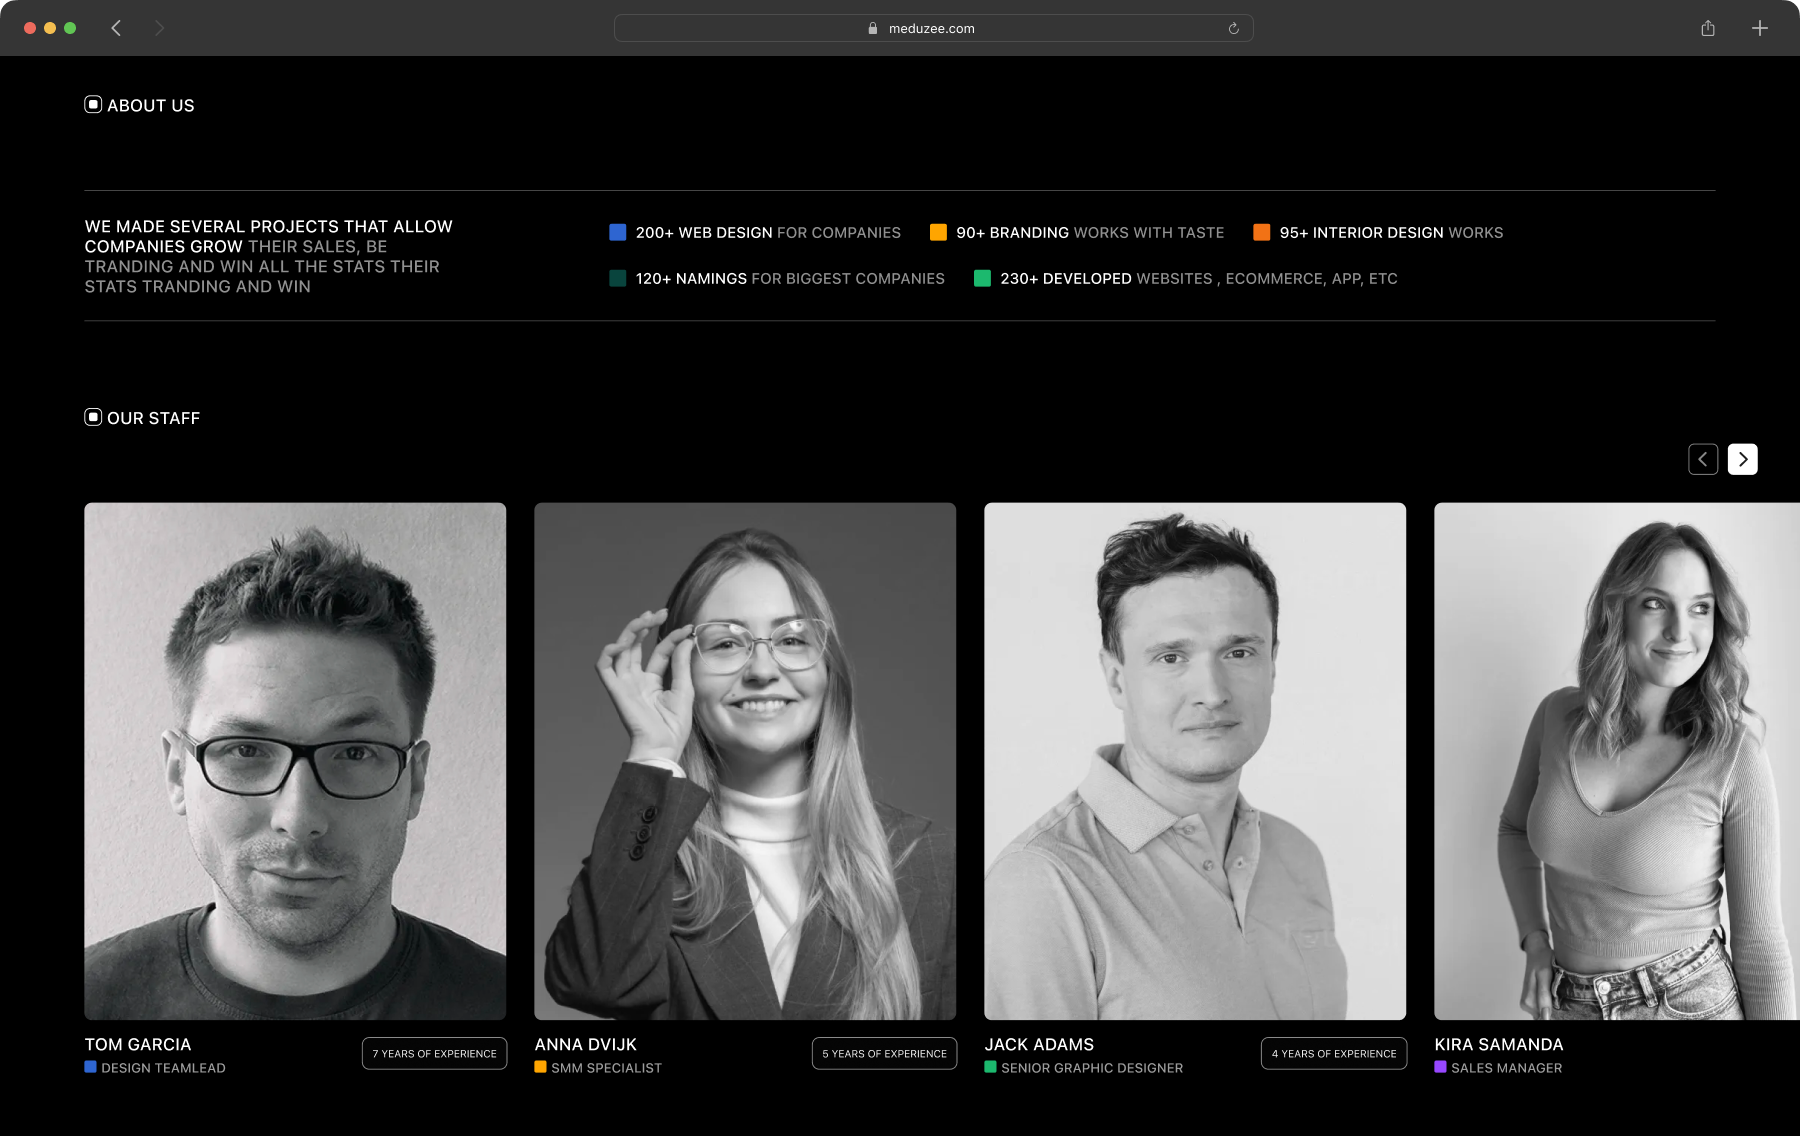Click the padlock icon in address bar
This screenshot has width=1800, height=1136.
pyautogui.click(x=873, y=28)
